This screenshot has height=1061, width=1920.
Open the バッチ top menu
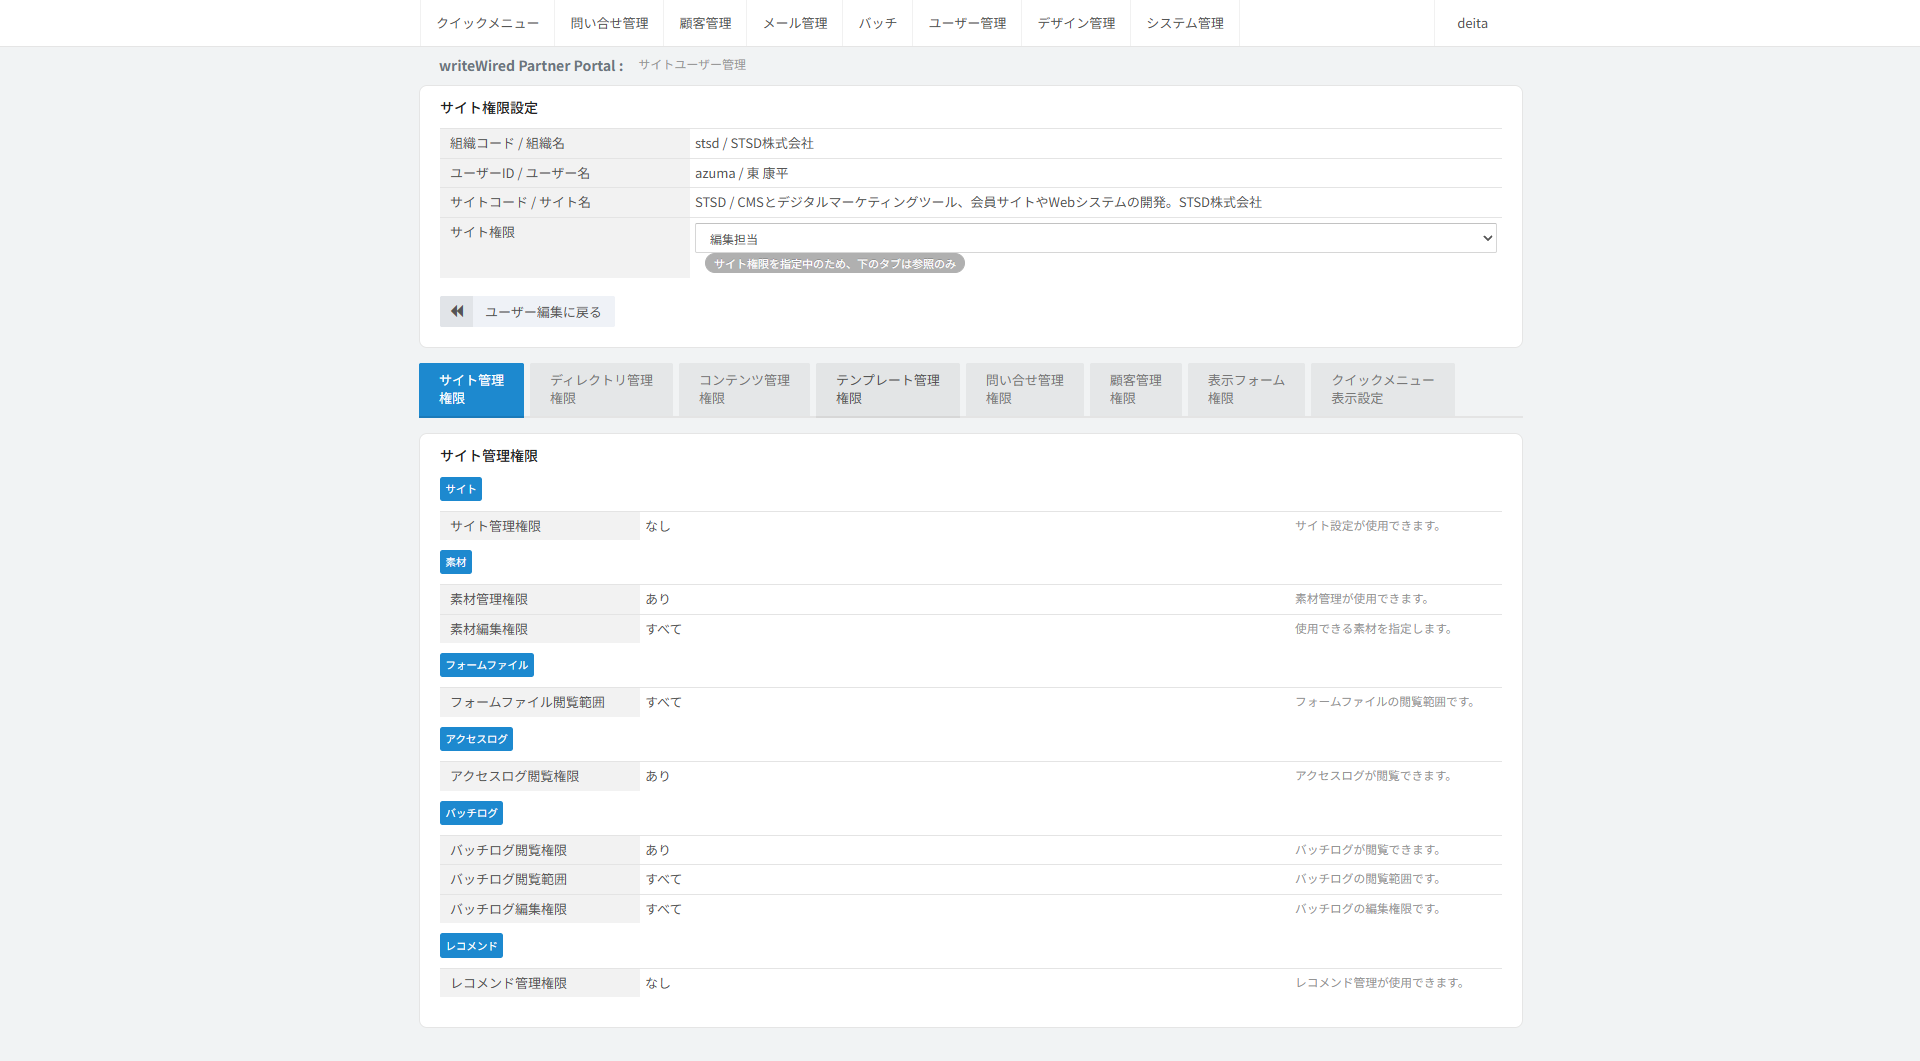point(877,23)
